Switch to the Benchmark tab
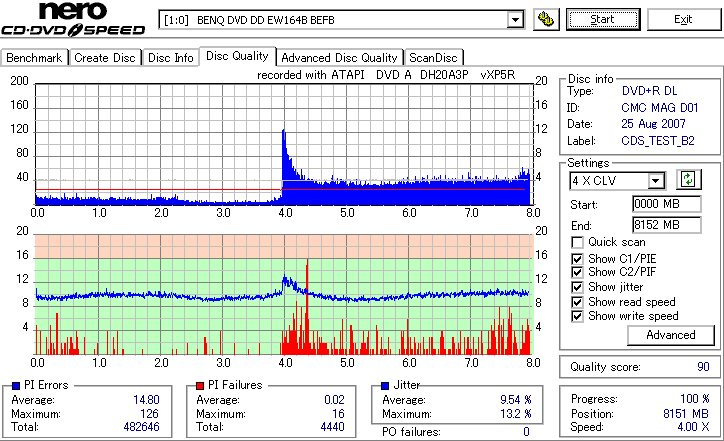 coord(34,58)
